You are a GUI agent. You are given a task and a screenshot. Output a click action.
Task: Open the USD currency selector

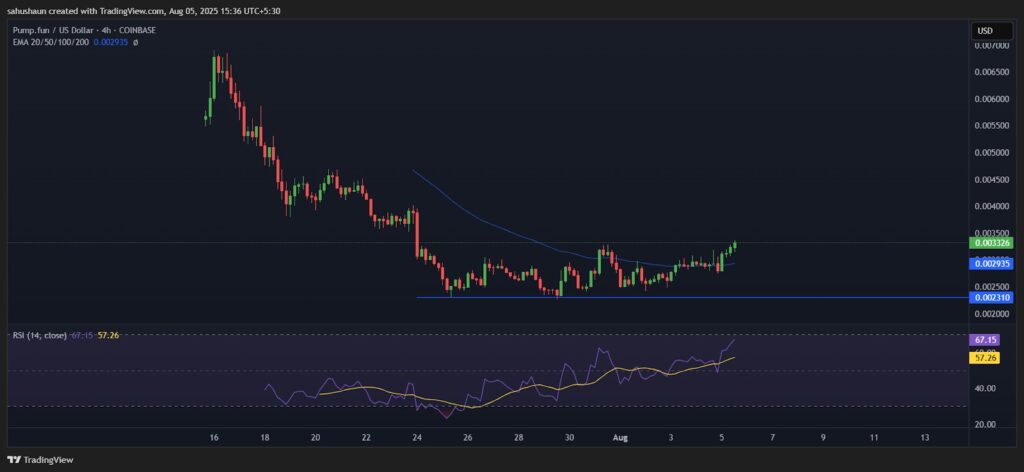(x=987, y=31)
